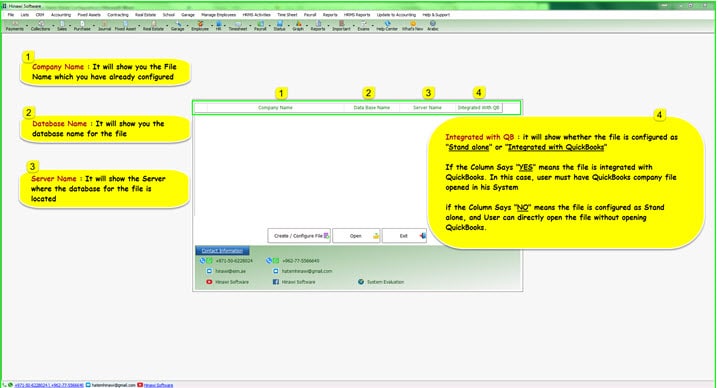The height and width of the screenshot is (388, 718).
Task: Open the HRMS Reports menu
Action: tap(357, 15)
